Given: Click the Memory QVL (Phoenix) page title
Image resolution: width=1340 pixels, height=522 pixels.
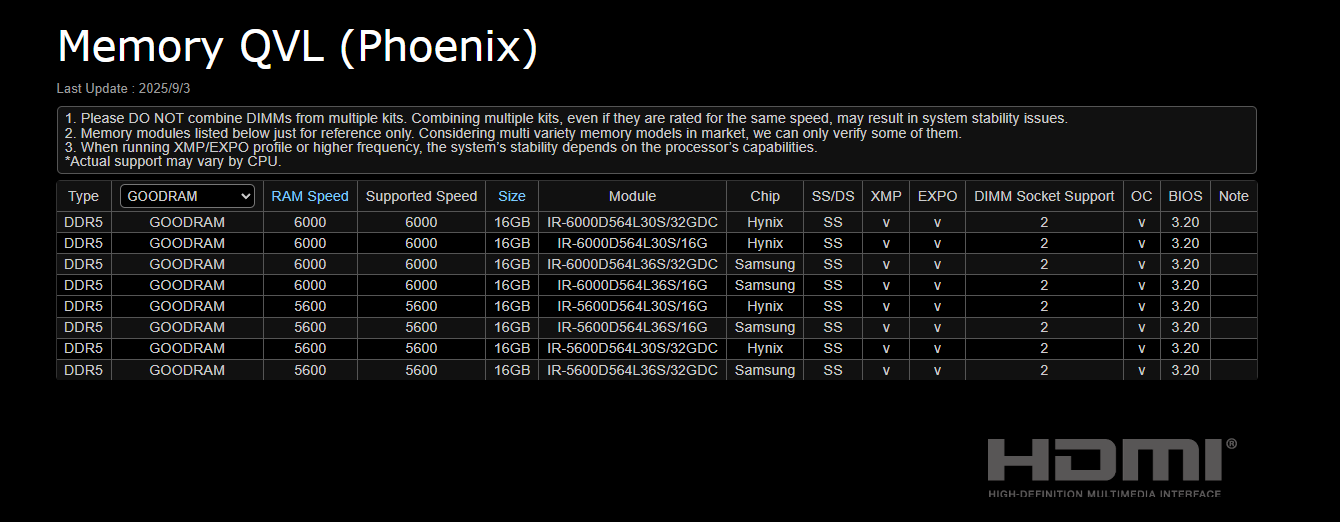Looking at the screenshot, I should pos(298,47).
